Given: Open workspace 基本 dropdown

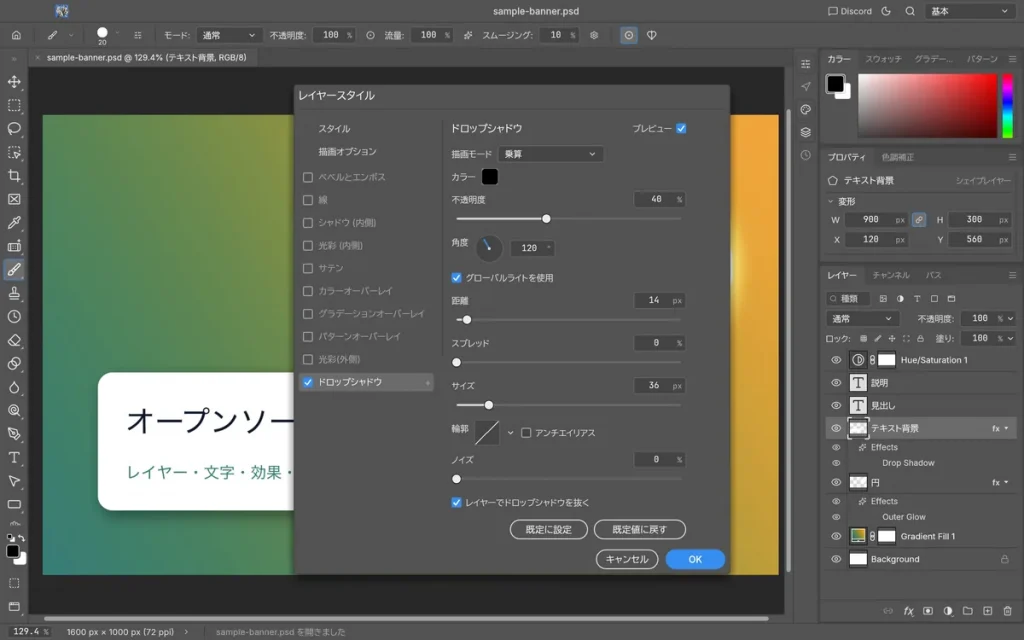Looking at the screenshot, I should [970, 11].
